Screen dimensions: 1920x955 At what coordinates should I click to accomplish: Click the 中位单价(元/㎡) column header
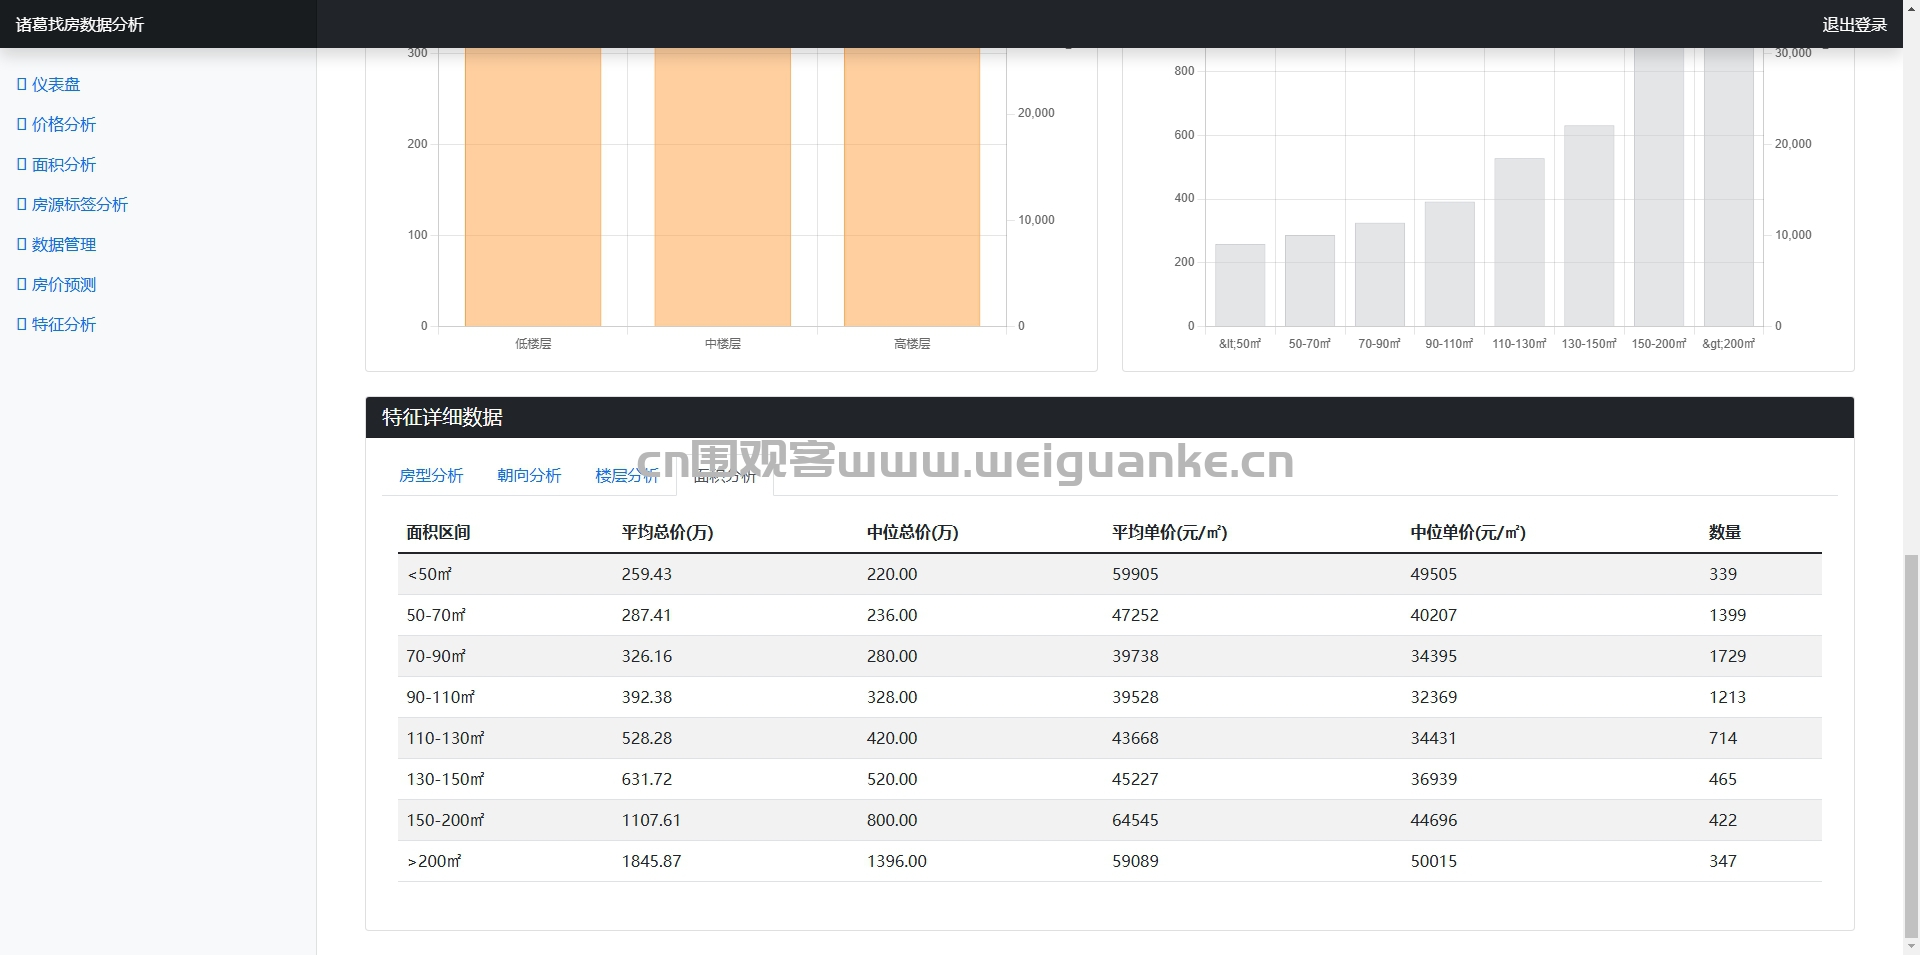[1468, 533]
